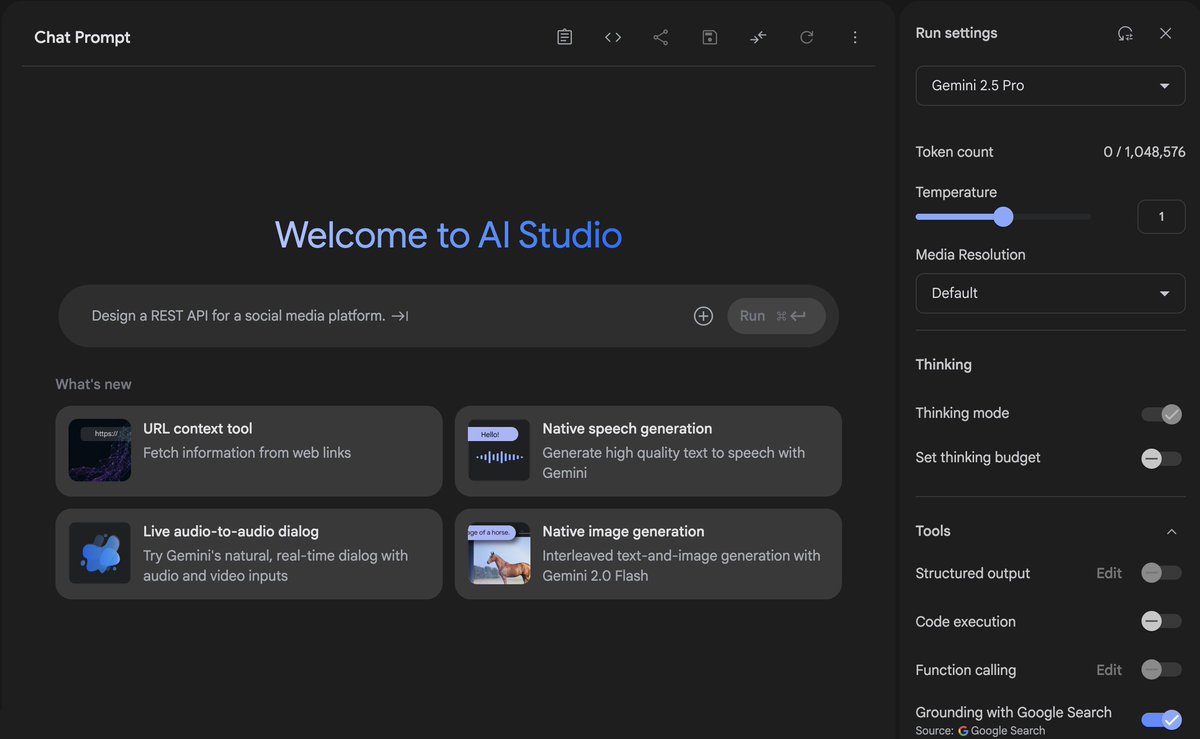Click the Run button
Screen dimensions: 1200x739
776,316
